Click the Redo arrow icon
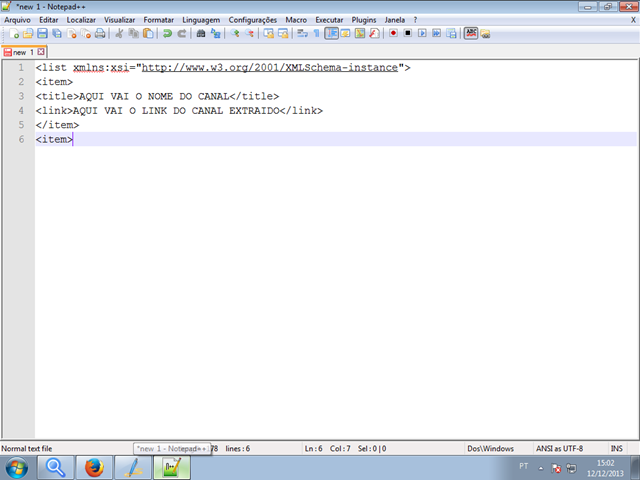 [x=182, y=33]
